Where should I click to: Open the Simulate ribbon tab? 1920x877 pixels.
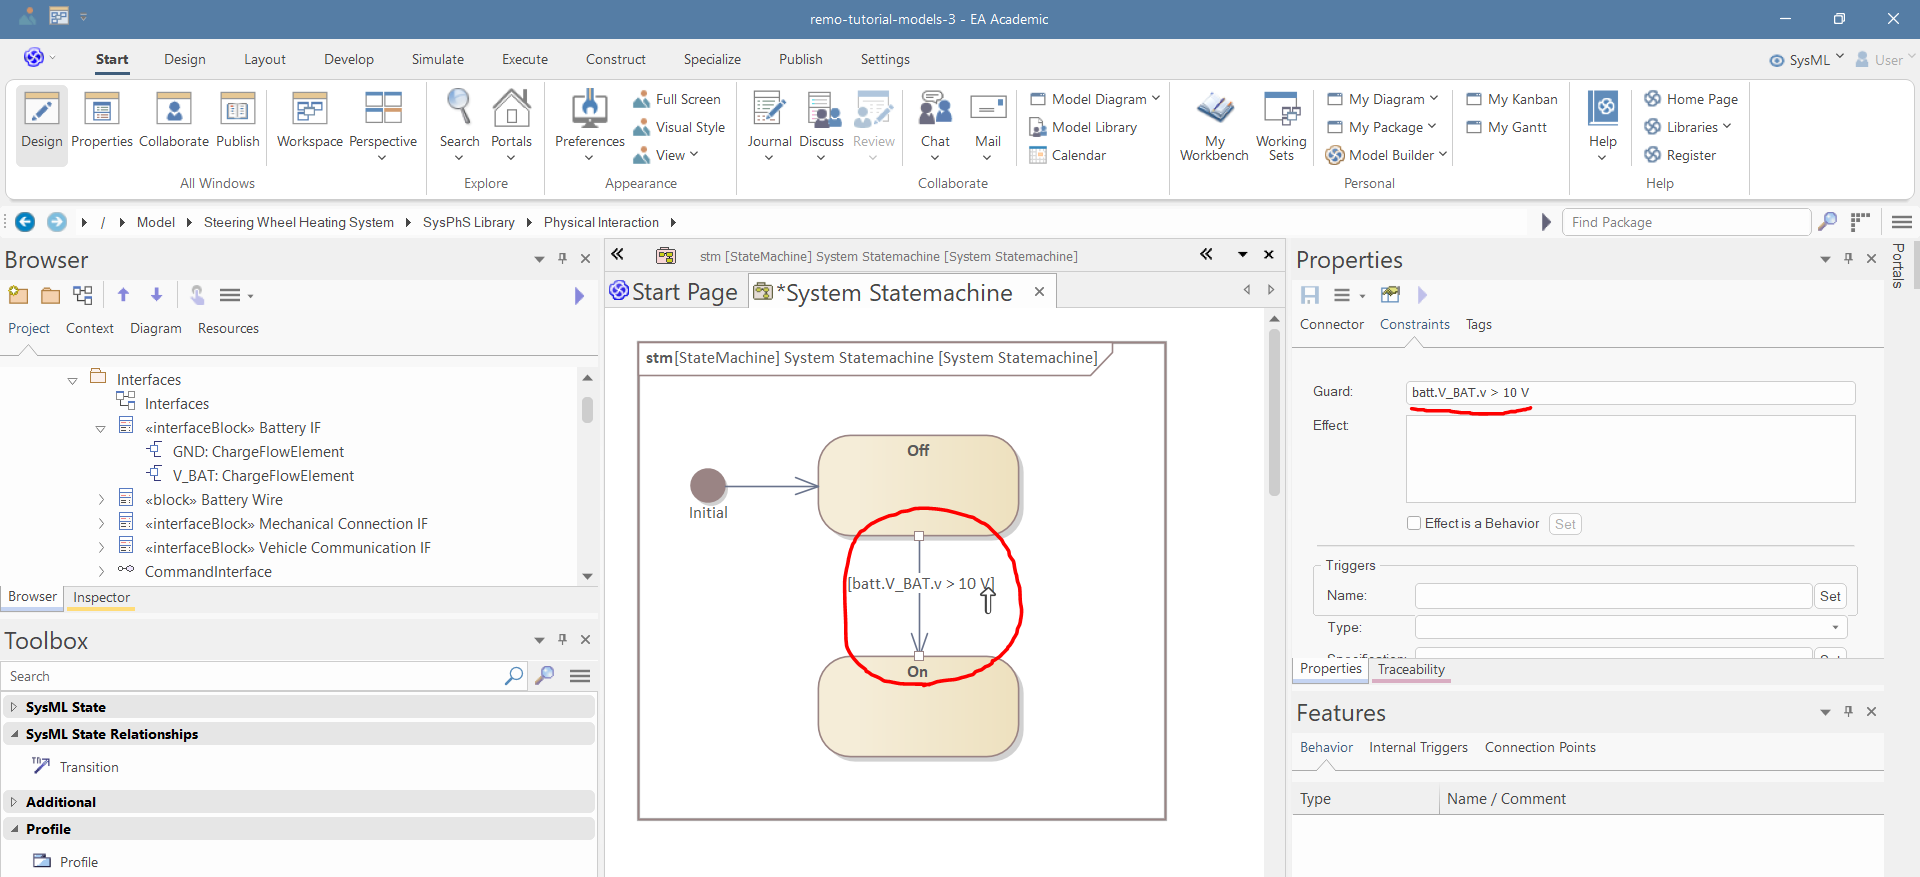click(437, 59)
